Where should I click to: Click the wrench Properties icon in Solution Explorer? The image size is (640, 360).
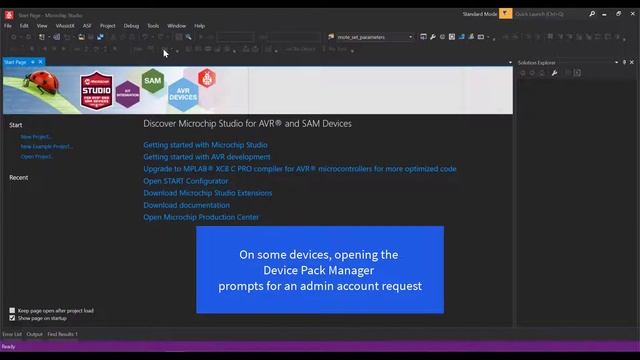tap(554, 73)
